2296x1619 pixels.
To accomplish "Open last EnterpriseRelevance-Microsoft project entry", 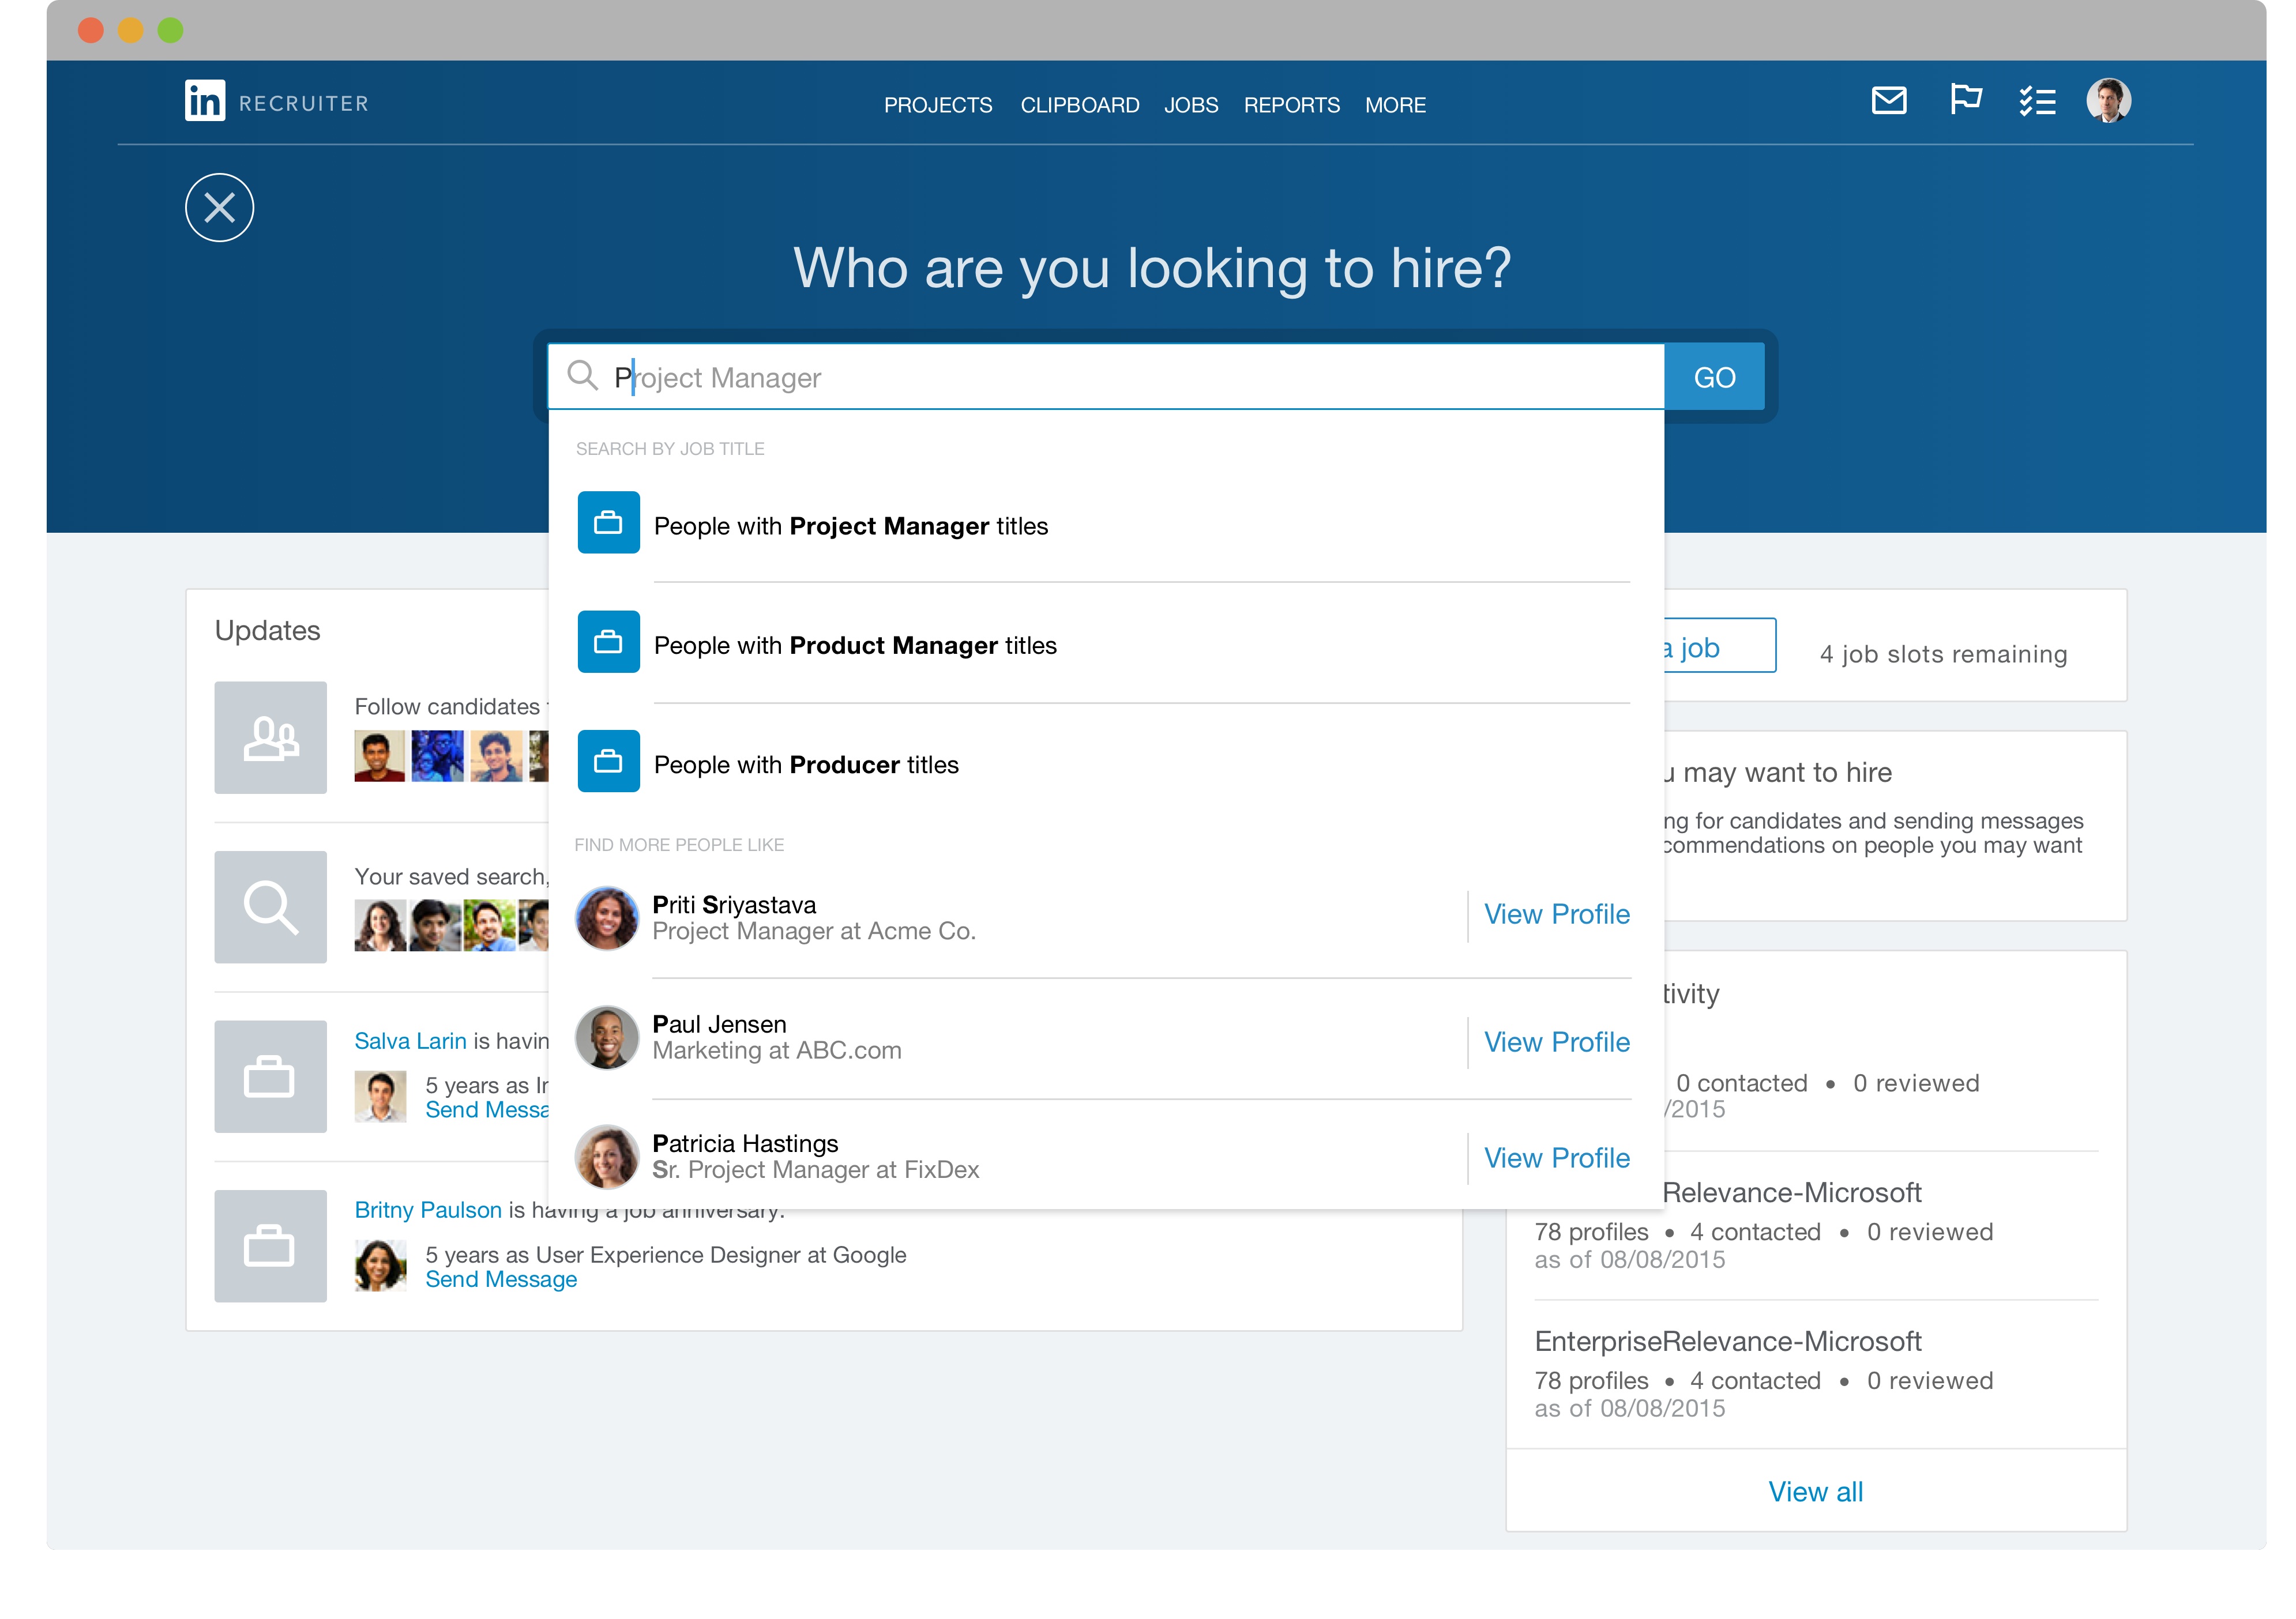I will [x=1728, y=1342].
